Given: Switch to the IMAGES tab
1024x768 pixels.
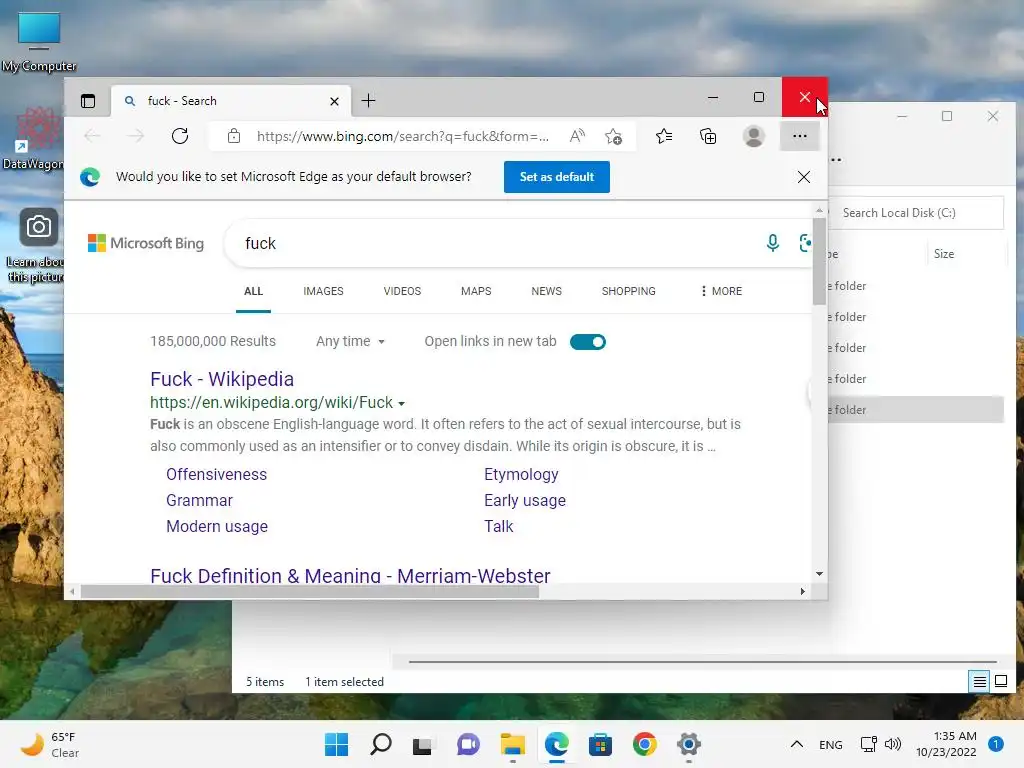Looking at the screenshot, I should click(323, 291).
